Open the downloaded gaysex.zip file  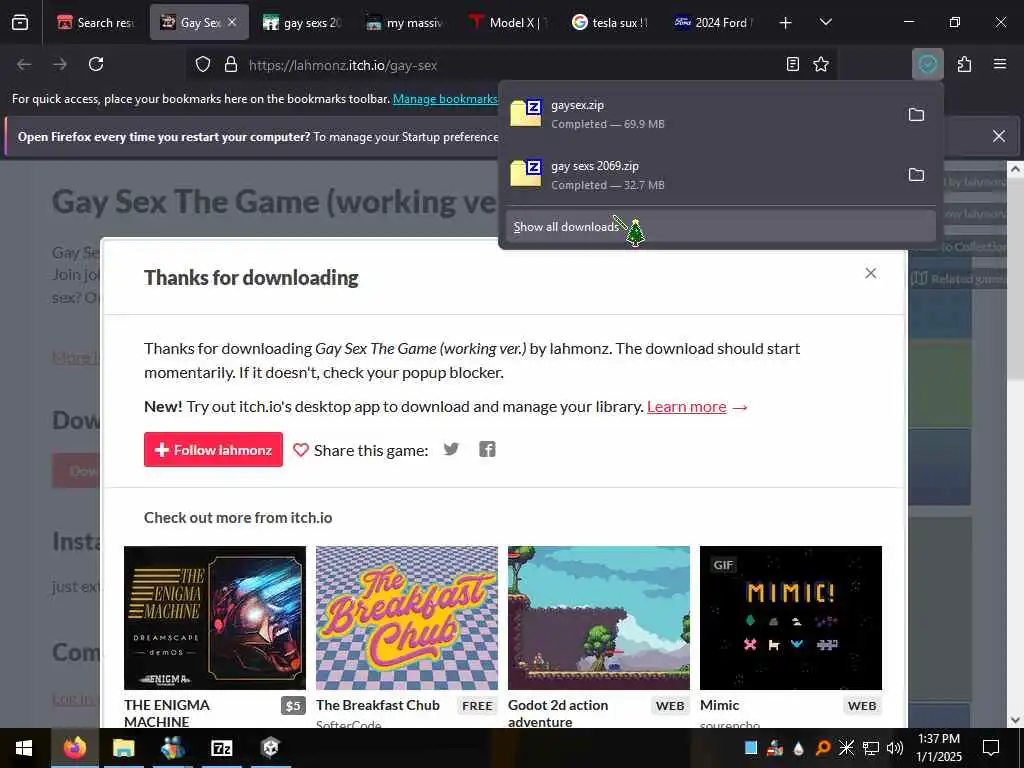[699, 114]
